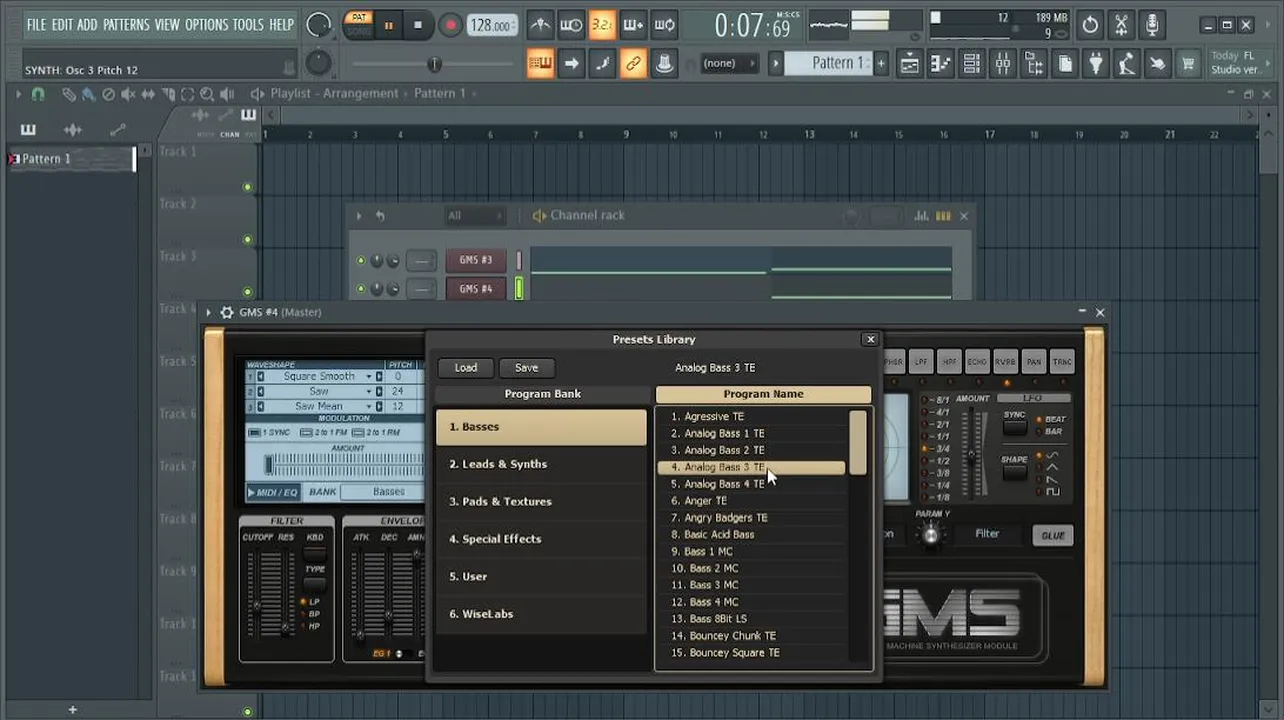
Task: Open GMS #4 plugin window menu arrow
Action: [x=209, y=312]
